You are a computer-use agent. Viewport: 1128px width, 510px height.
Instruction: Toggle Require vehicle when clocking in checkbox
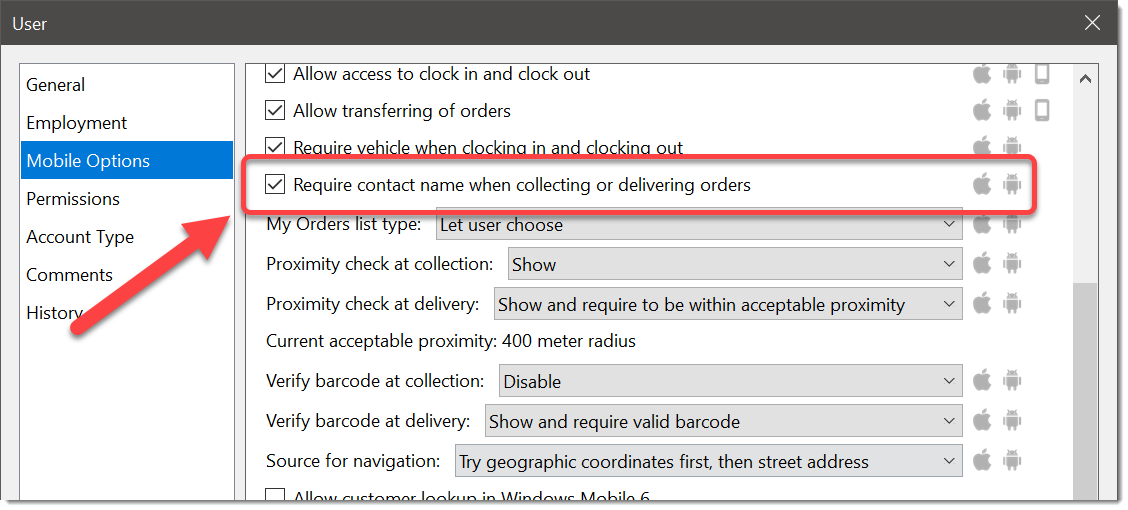275,147
